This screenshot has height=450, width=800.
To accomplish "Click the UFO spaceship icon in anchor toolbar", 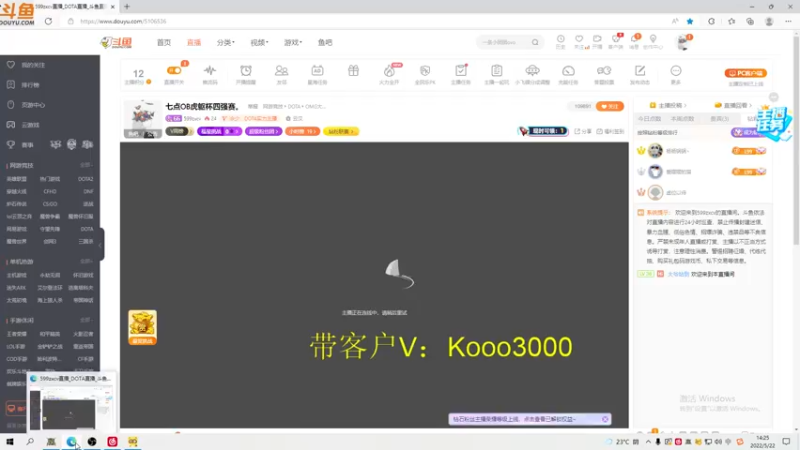I will click(532, 70).
